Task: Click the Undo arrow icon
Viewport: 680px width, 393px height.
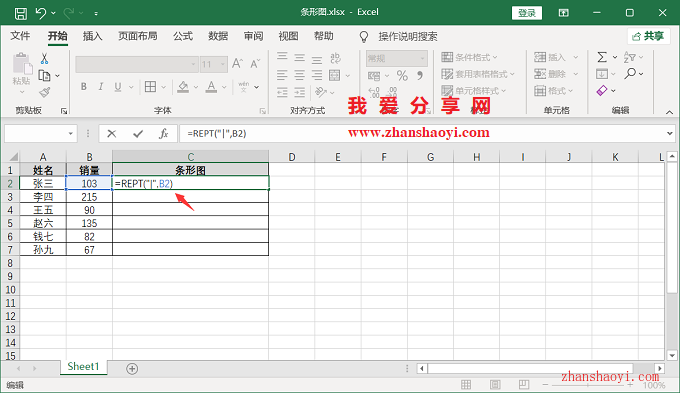Action: tap(41, 13)
